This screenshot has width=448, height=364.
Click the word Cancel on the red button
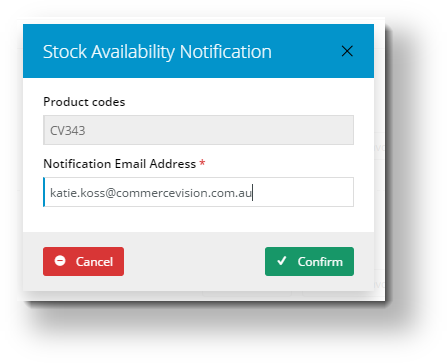tap(94, 262)
